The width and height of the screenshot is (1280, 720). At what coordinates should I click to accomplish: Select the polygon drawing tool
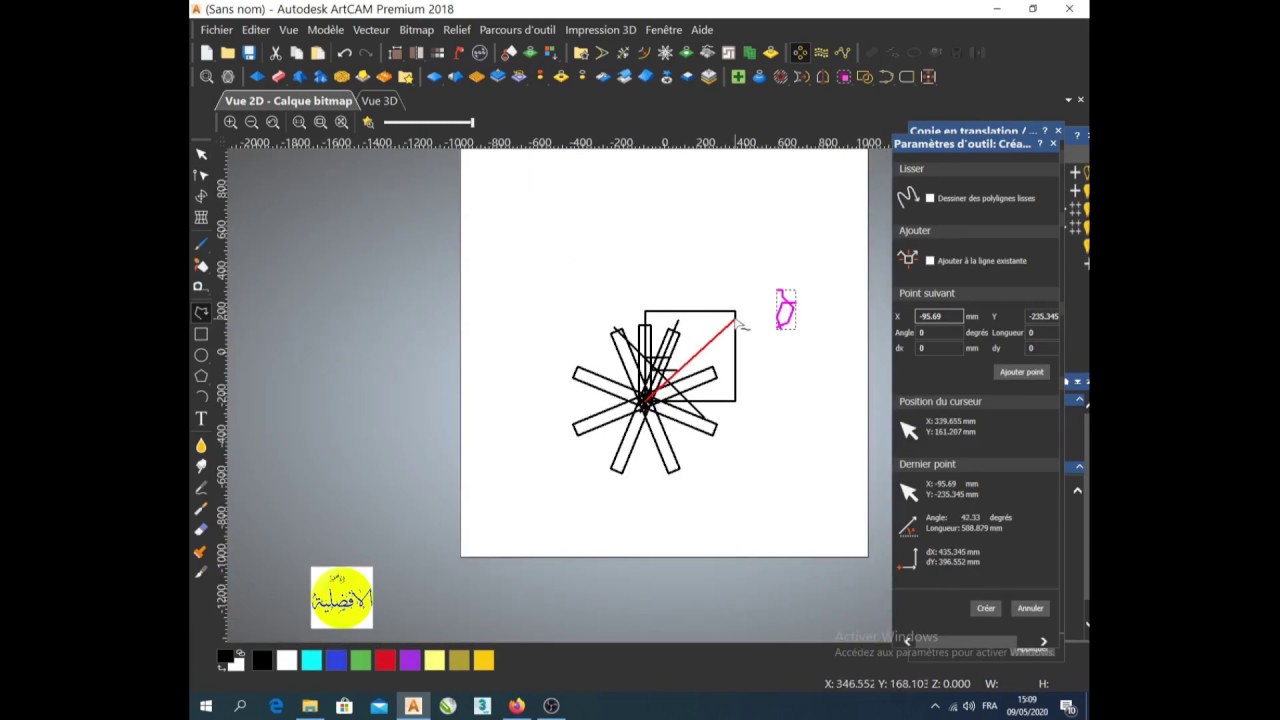tap(201, 376)
